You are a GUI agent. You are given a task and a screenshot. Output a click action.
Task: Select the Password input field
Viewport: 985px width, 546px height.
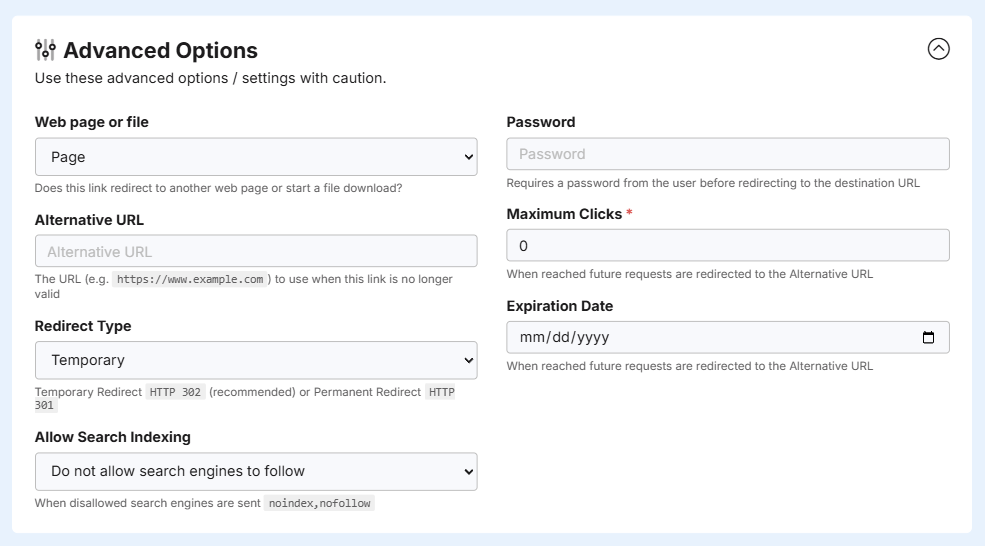pos(728,154)
